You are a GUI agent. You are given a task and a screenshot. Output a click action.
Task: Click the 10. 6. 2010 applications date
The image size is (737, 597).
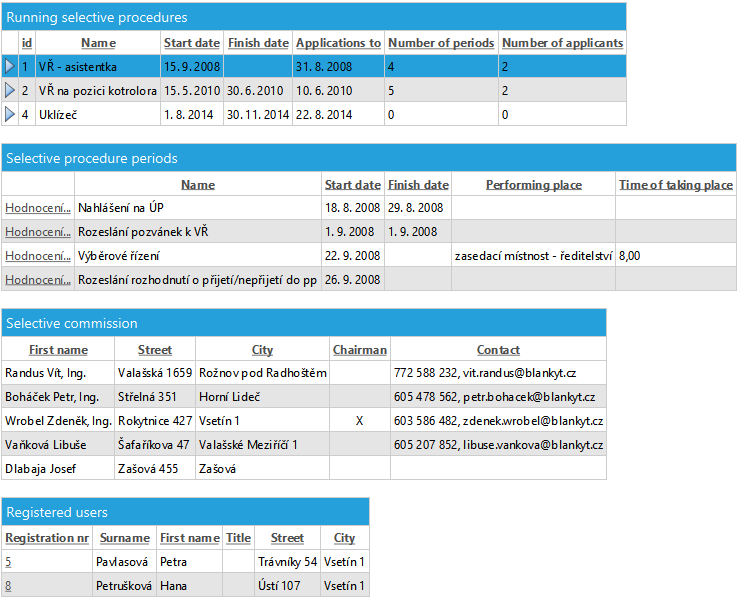[x=338, y=90]
